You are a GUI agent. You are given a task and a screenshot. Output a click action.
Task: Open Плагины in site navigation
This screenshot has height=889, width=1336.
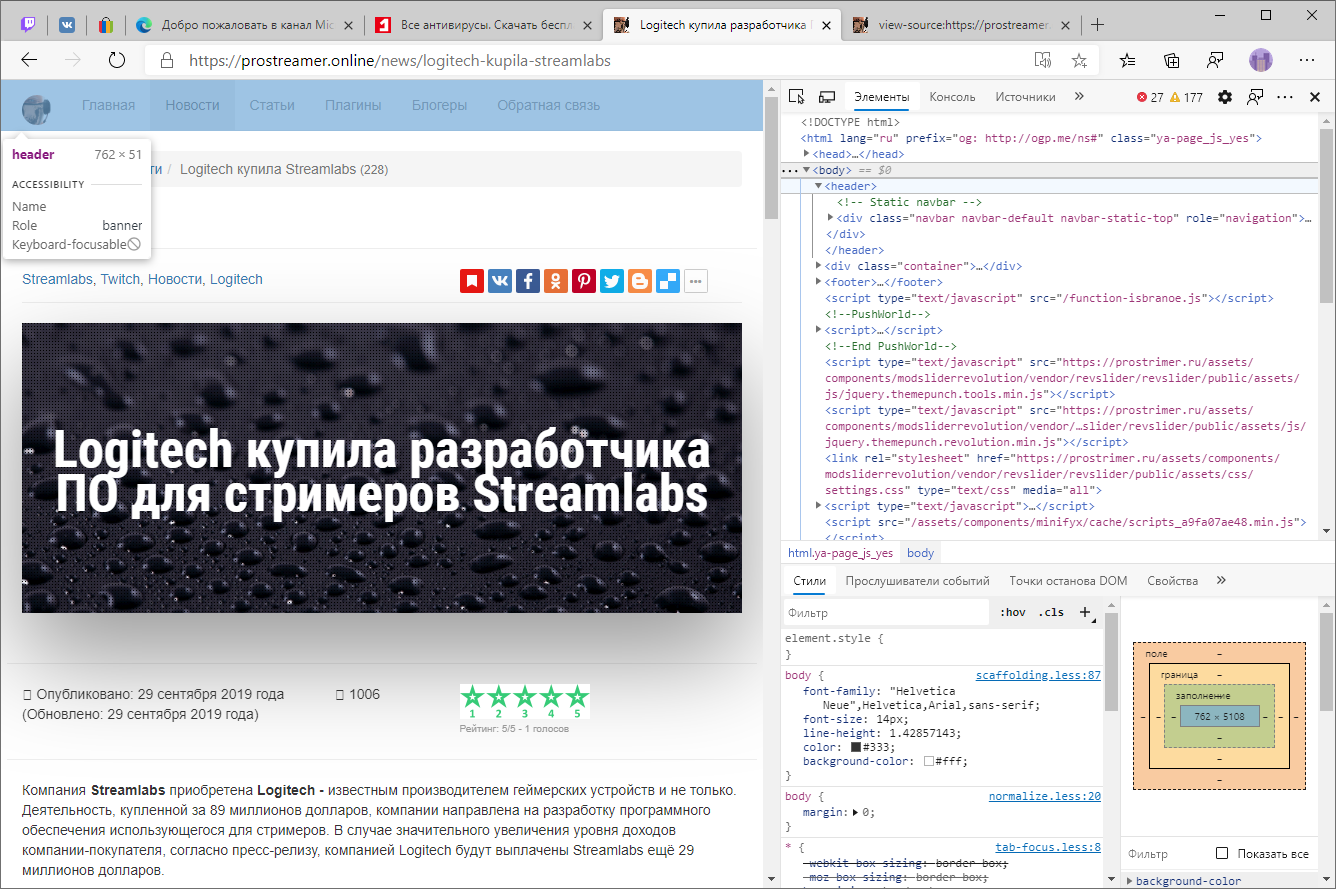coord(353,105)
